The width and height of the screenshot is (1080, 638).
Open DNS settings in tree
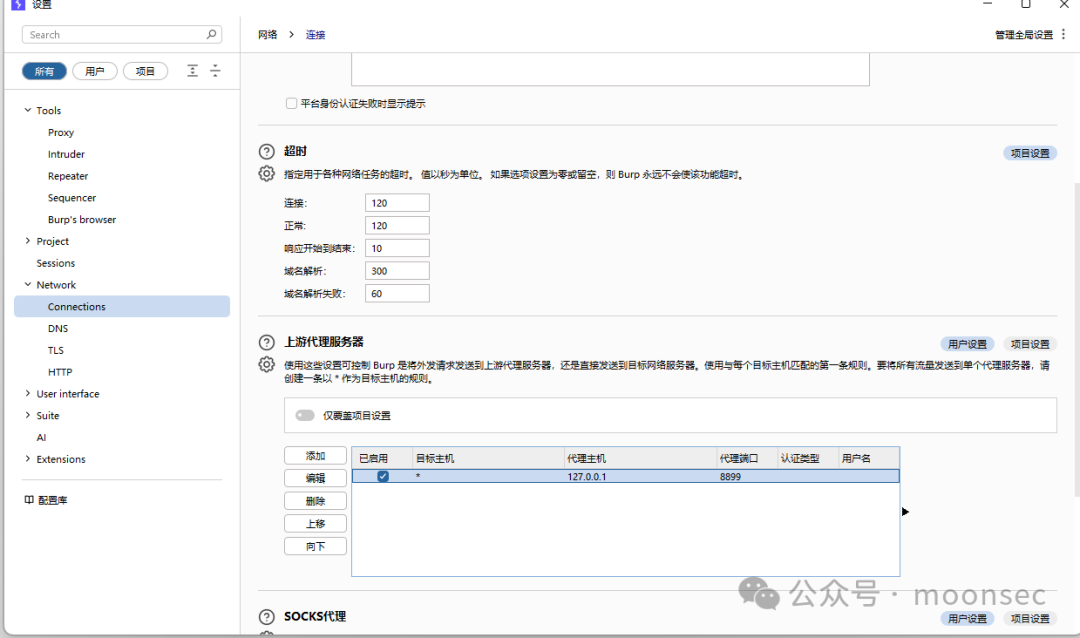pos(58,329)
